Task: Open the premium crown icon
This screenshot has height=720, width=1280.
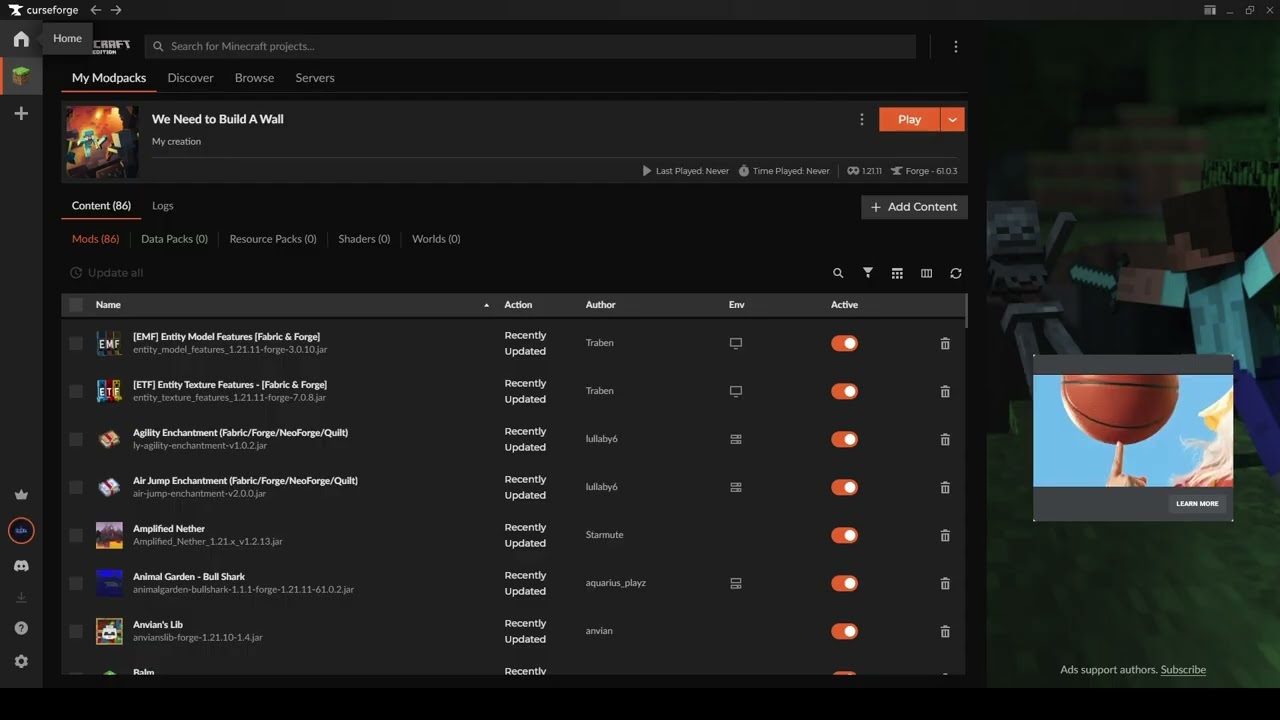Action: coord(21,494)
